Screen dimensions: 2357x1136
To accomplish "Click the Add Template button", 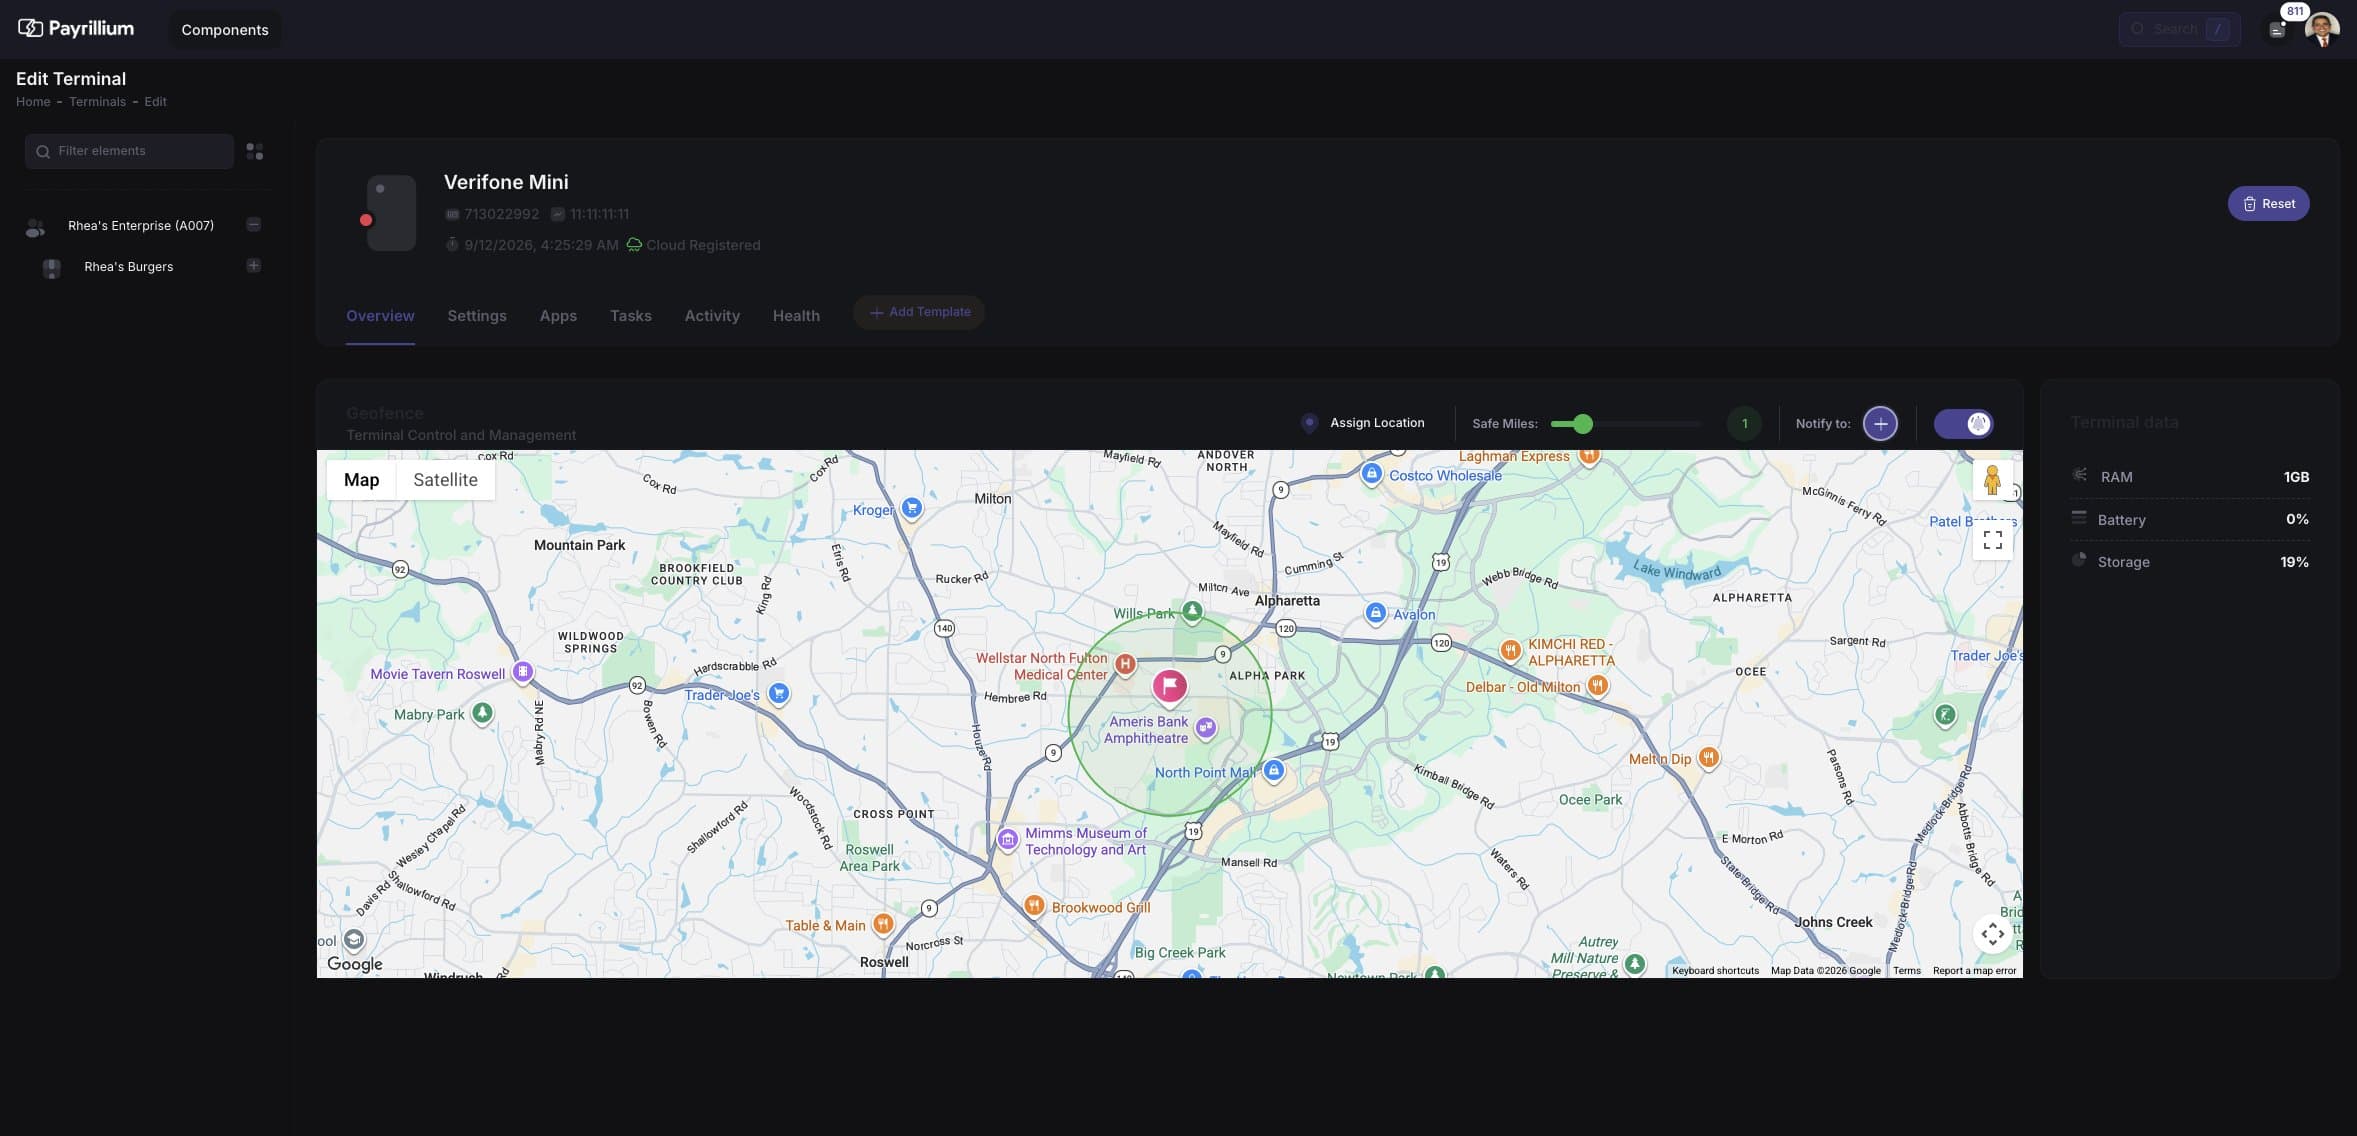I will (x=919, y=312).
